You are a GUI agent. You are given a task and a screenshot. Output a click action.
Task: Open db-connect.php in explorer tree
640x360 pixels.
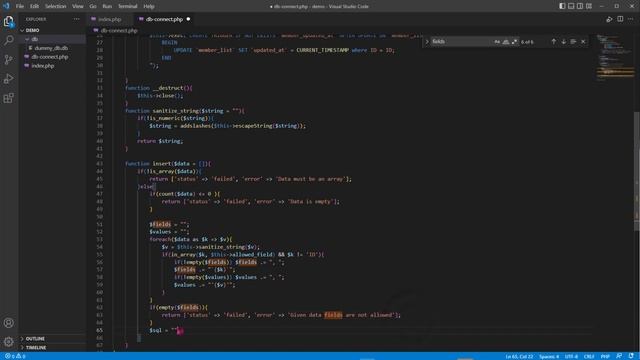pyautogui.click(x=49, y=57)
